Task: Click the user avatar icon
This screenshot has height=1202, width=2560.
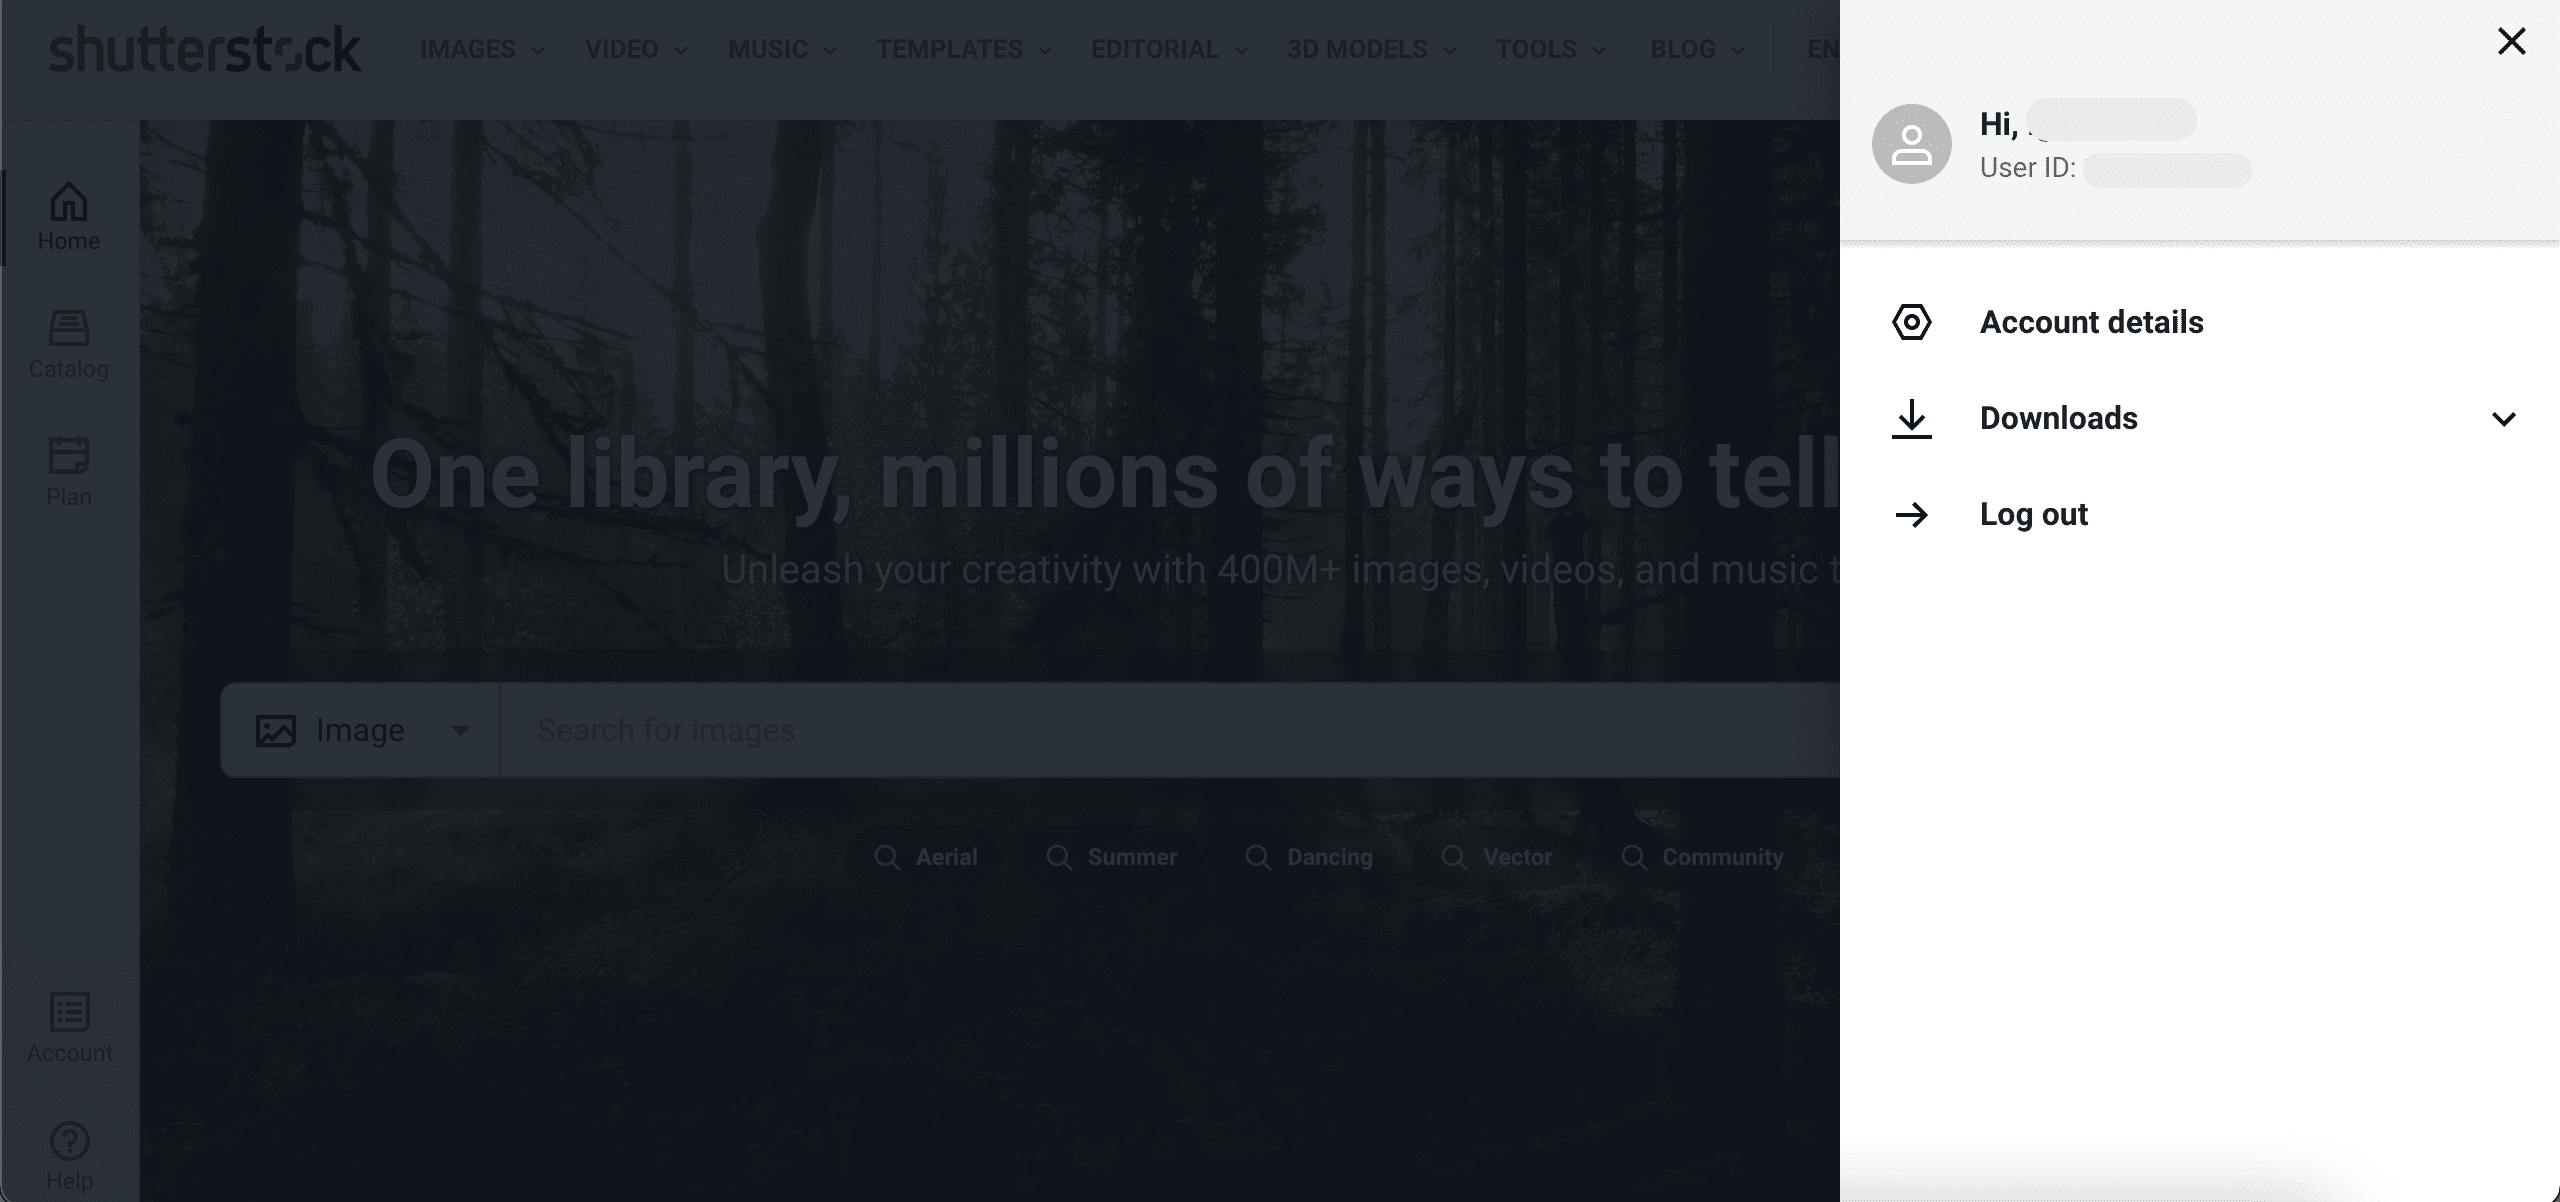Action: (1911, 144)
